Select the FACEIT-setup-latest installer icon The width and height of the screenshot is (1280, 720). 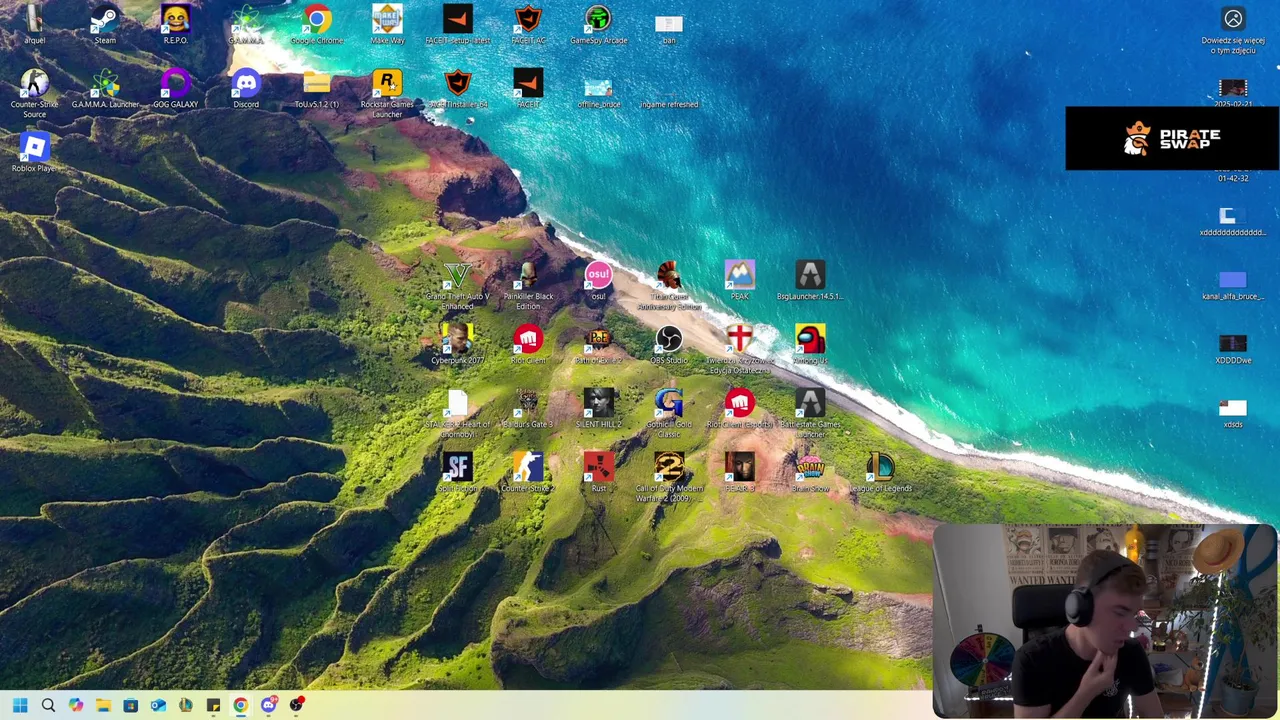[x=457, y=25]
